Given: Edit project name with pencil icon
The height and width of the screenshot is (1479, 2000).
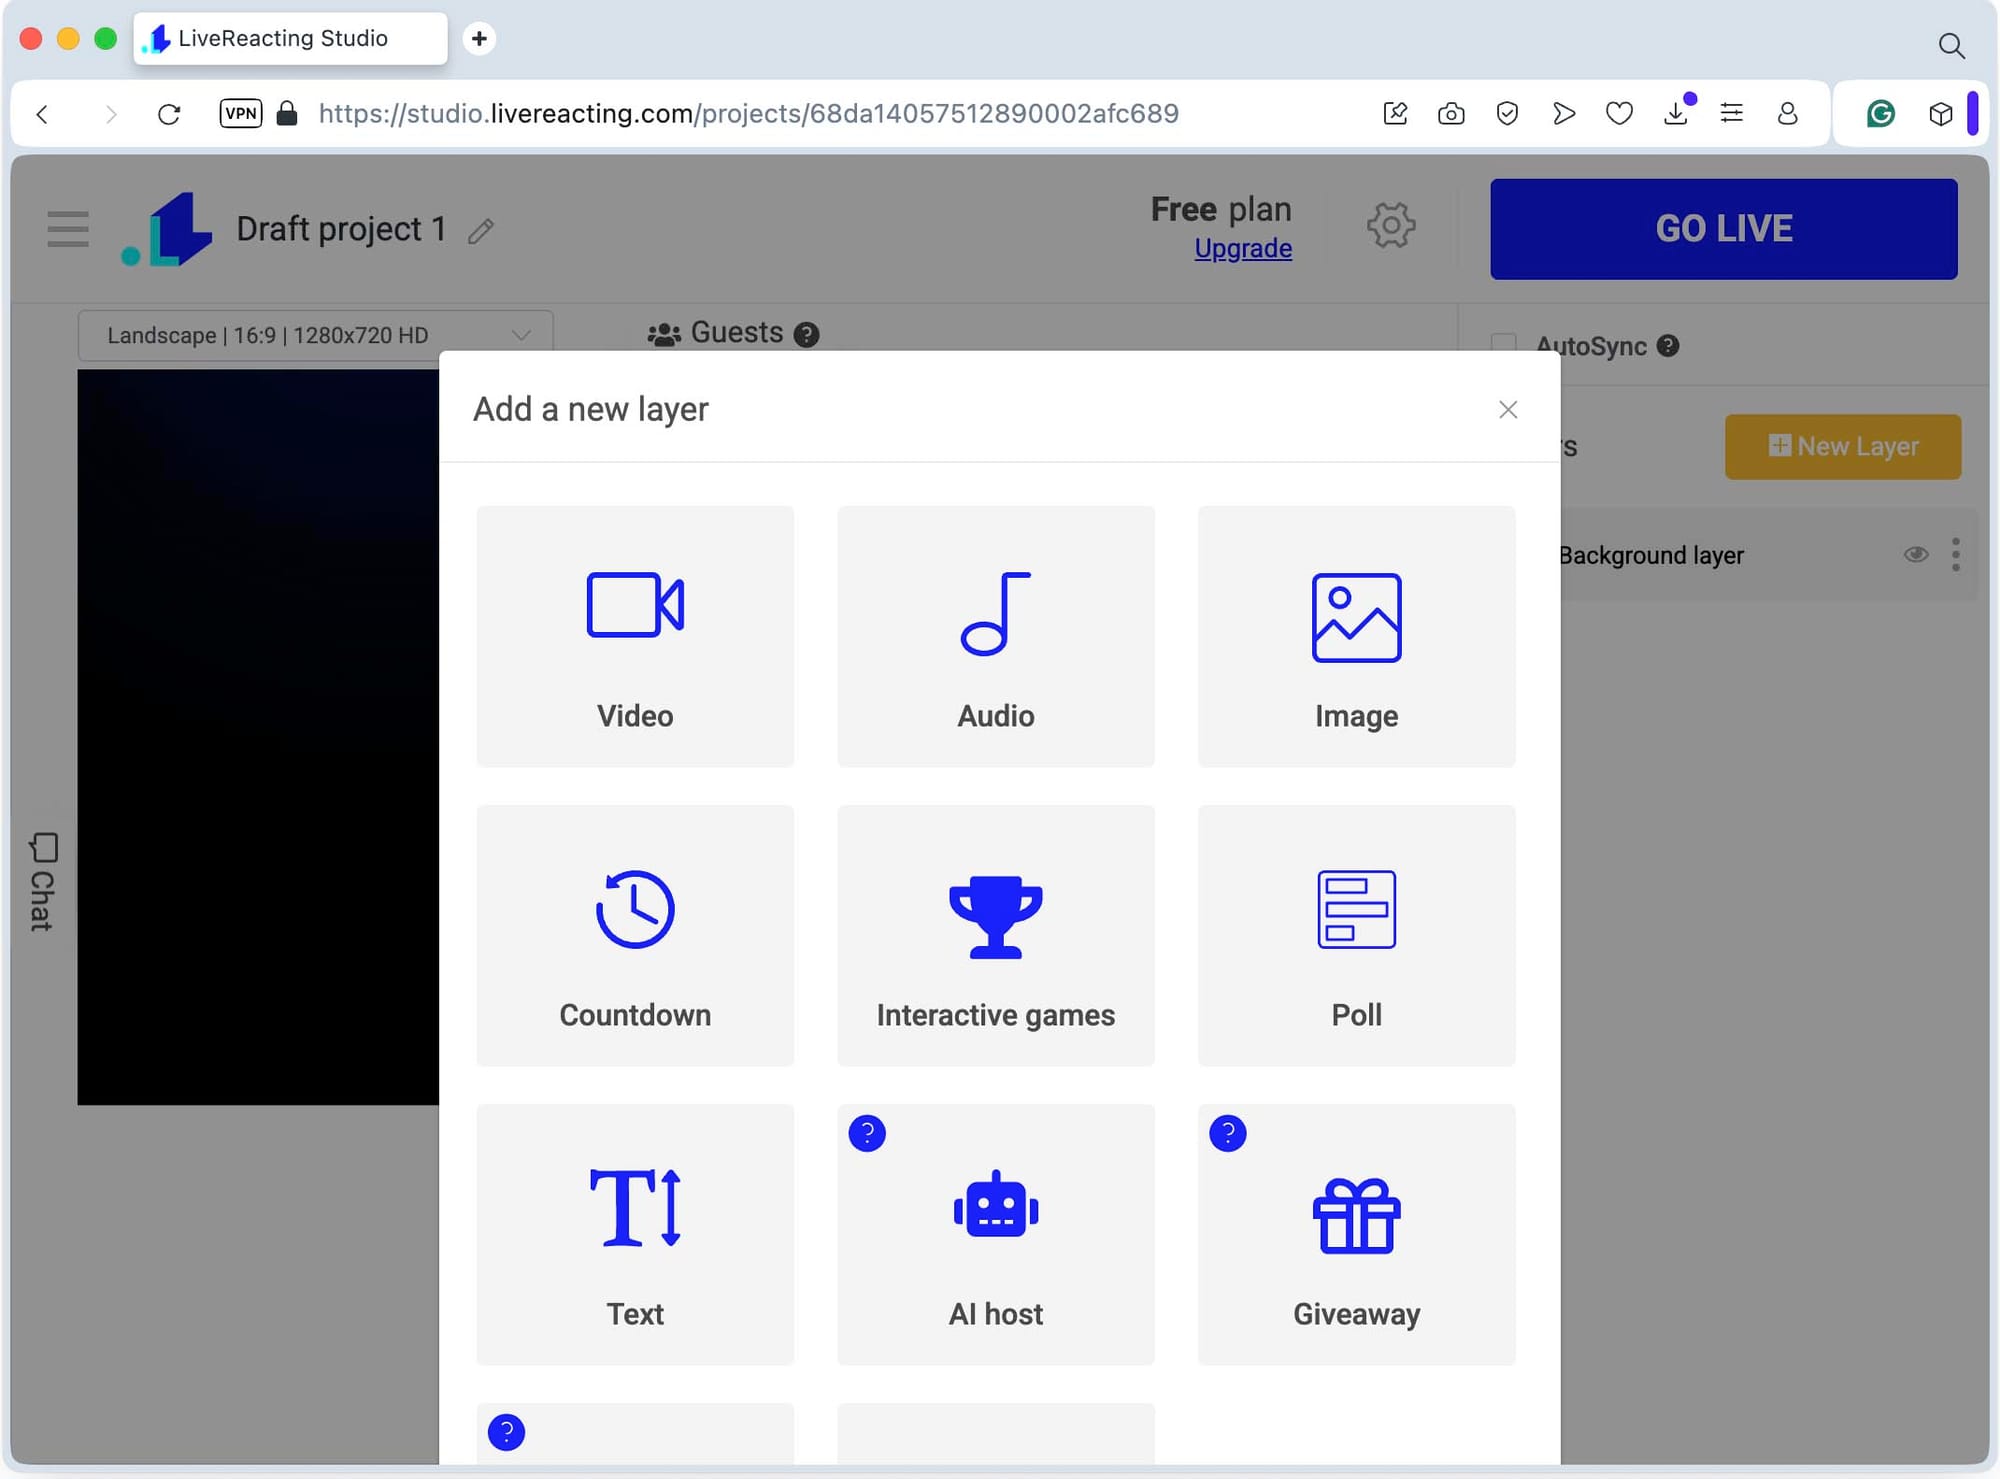Looking at the screenshot, I should (481, 231).
